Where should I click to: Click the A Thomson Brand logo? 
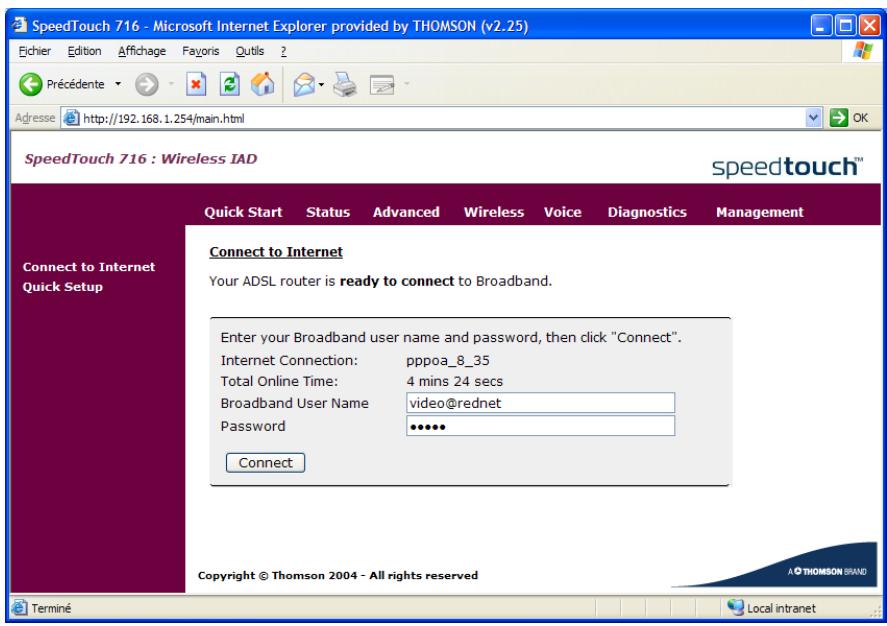click(x=827, y=571)
